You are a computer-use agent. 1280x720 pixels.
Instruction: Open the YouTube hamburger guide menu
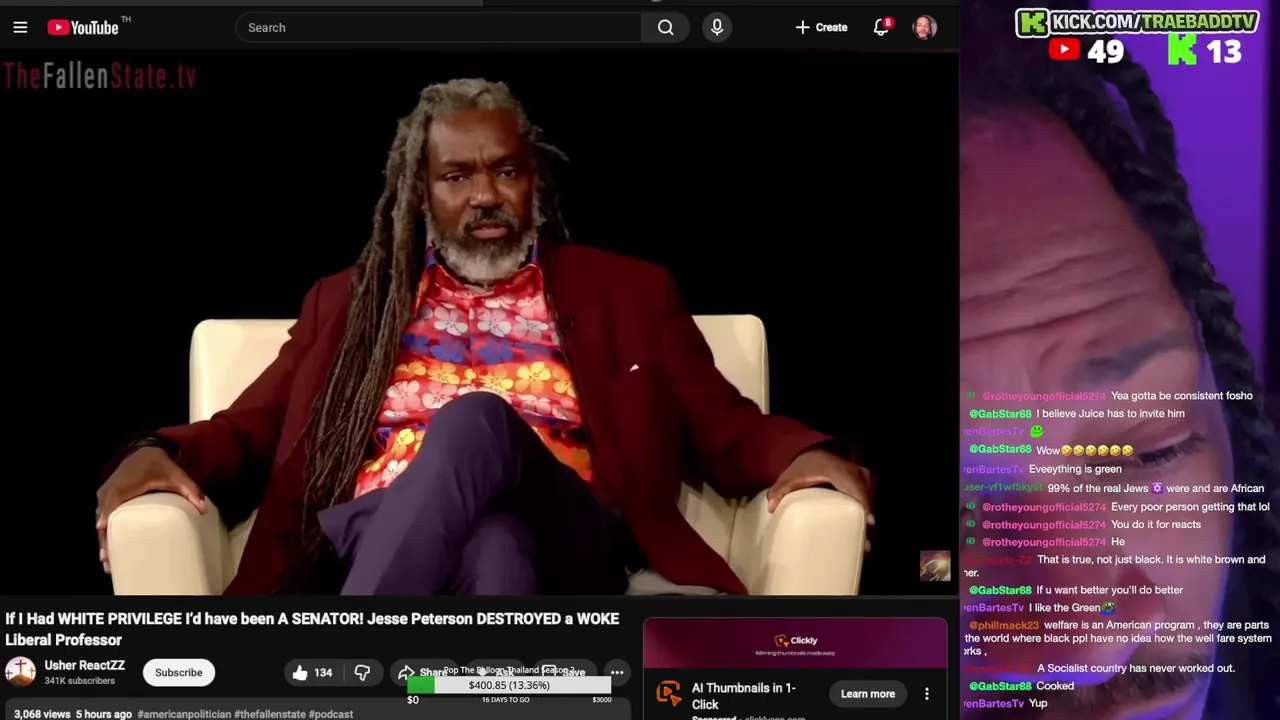pyautogui.click(x=20, y=28)
